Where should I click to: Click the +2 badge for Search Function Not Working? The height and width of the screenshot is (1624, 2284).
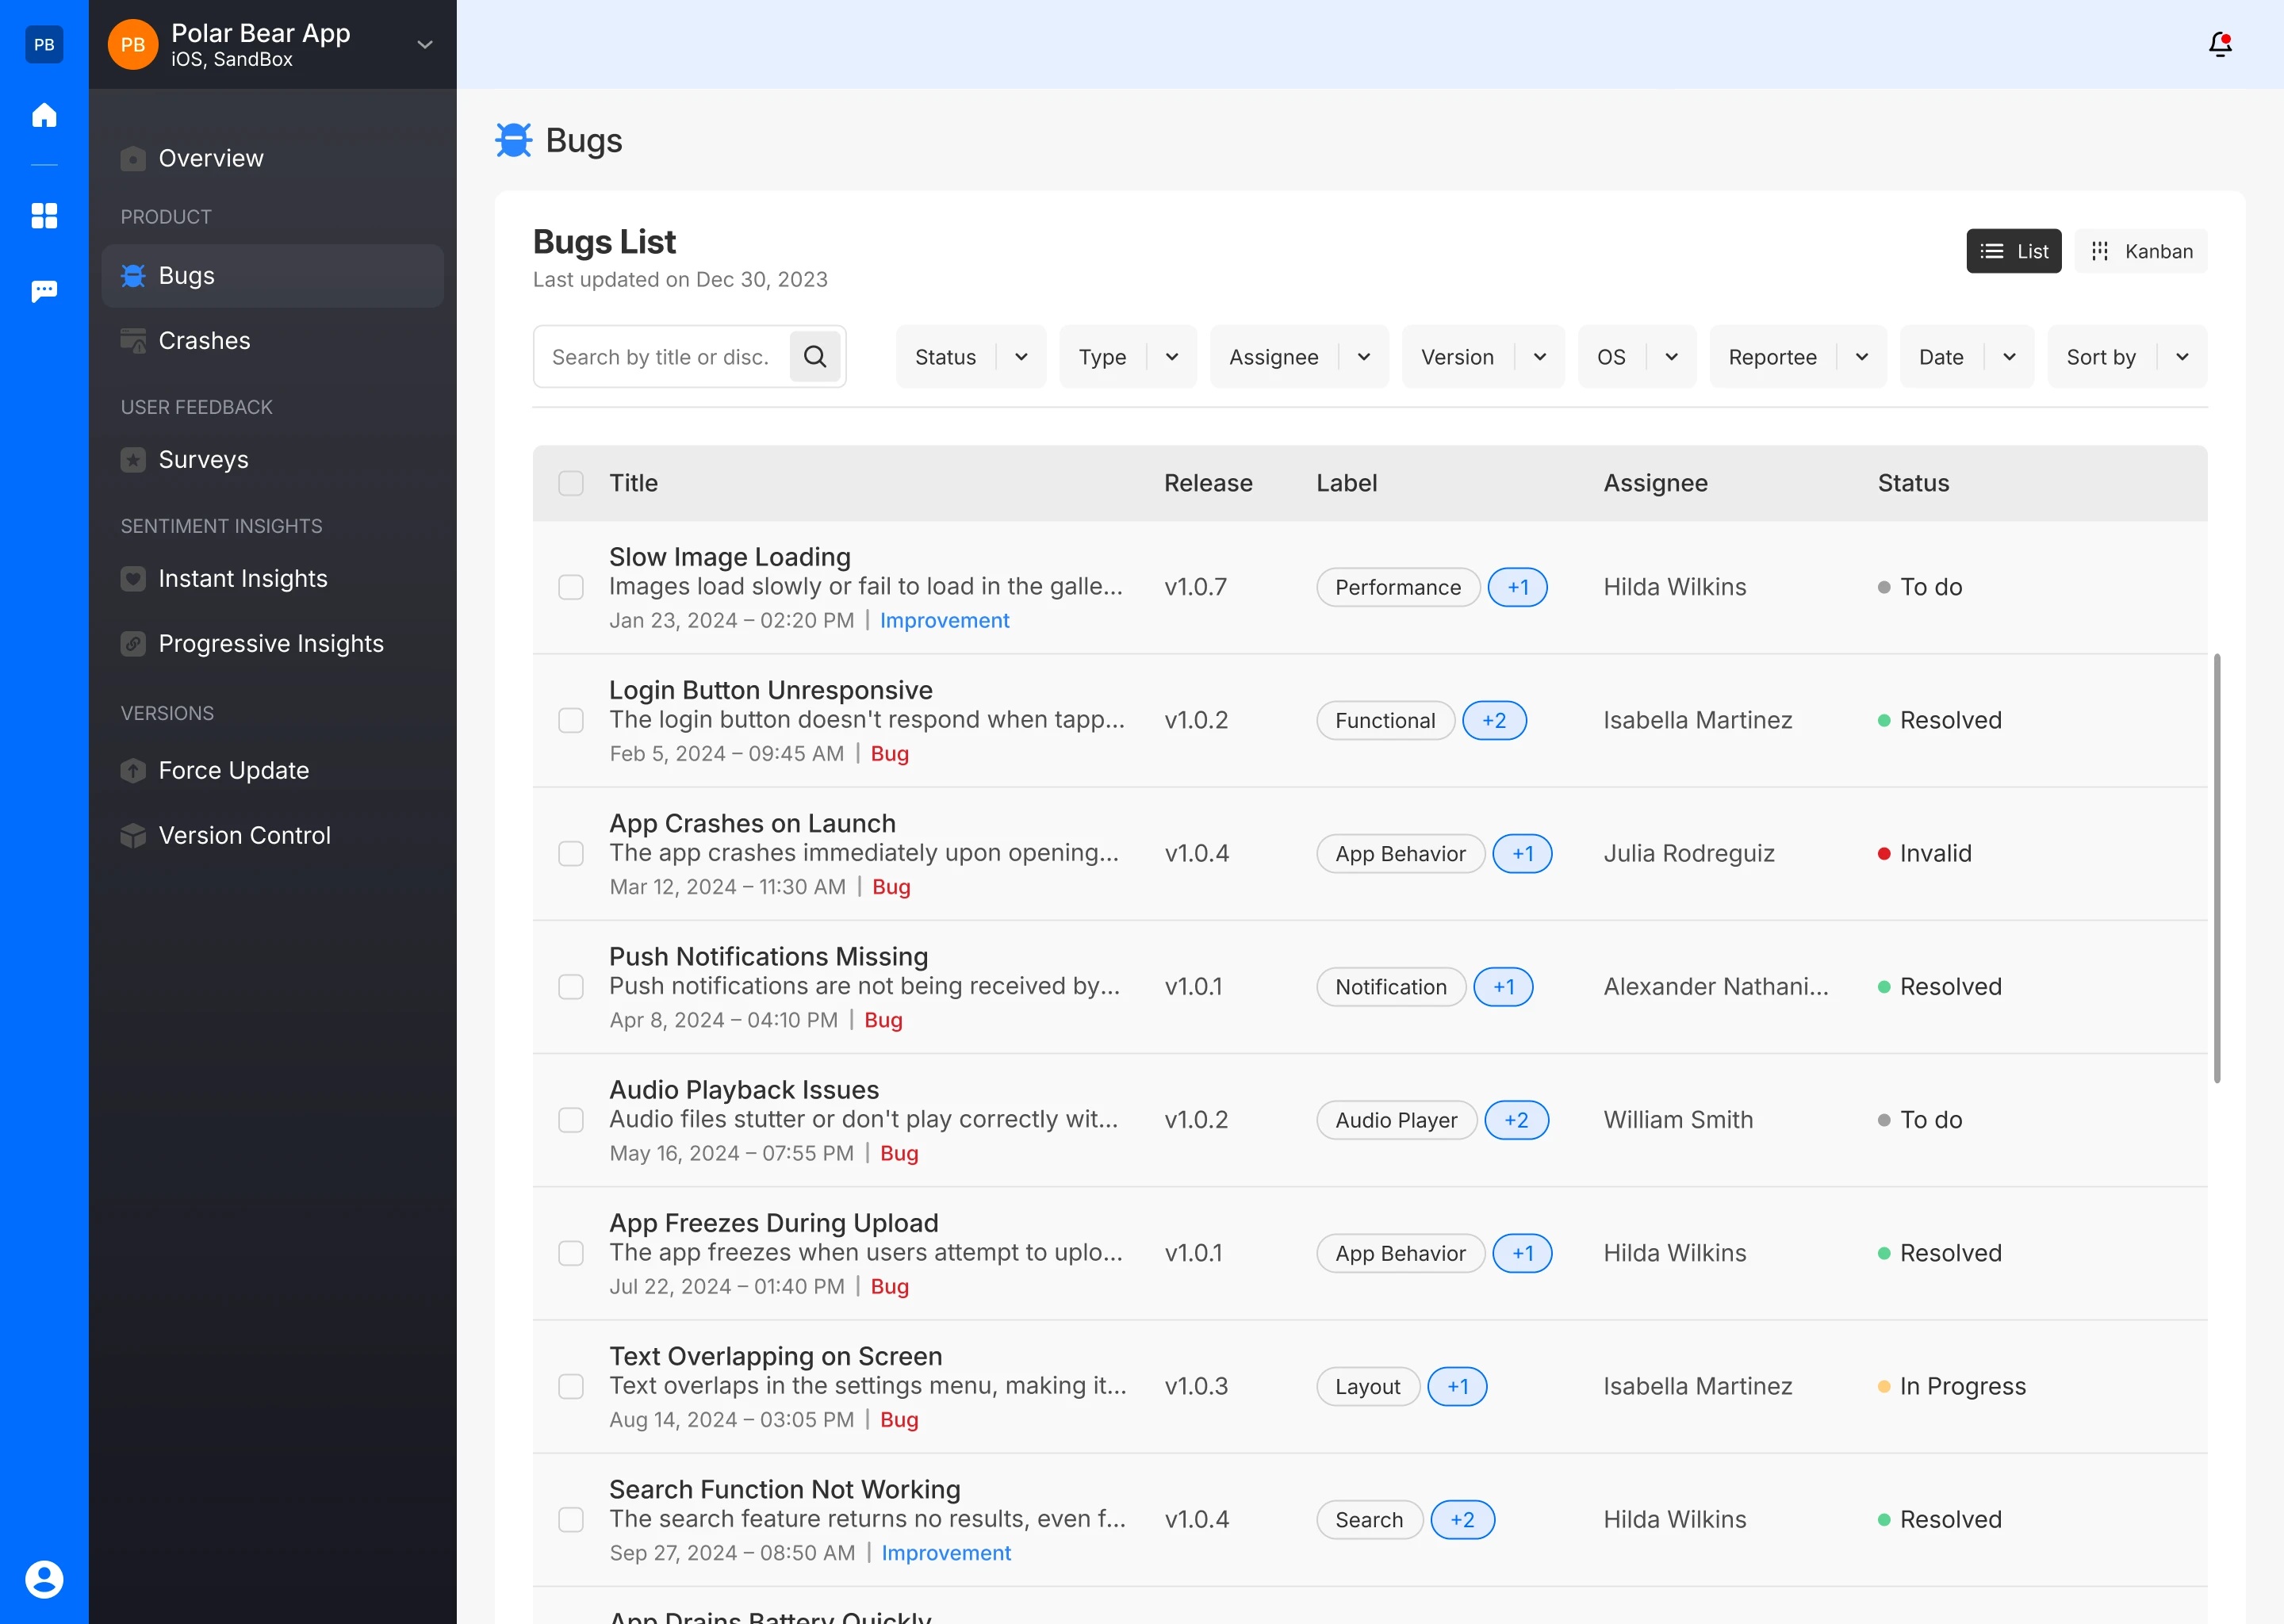click(1463, 1520)
